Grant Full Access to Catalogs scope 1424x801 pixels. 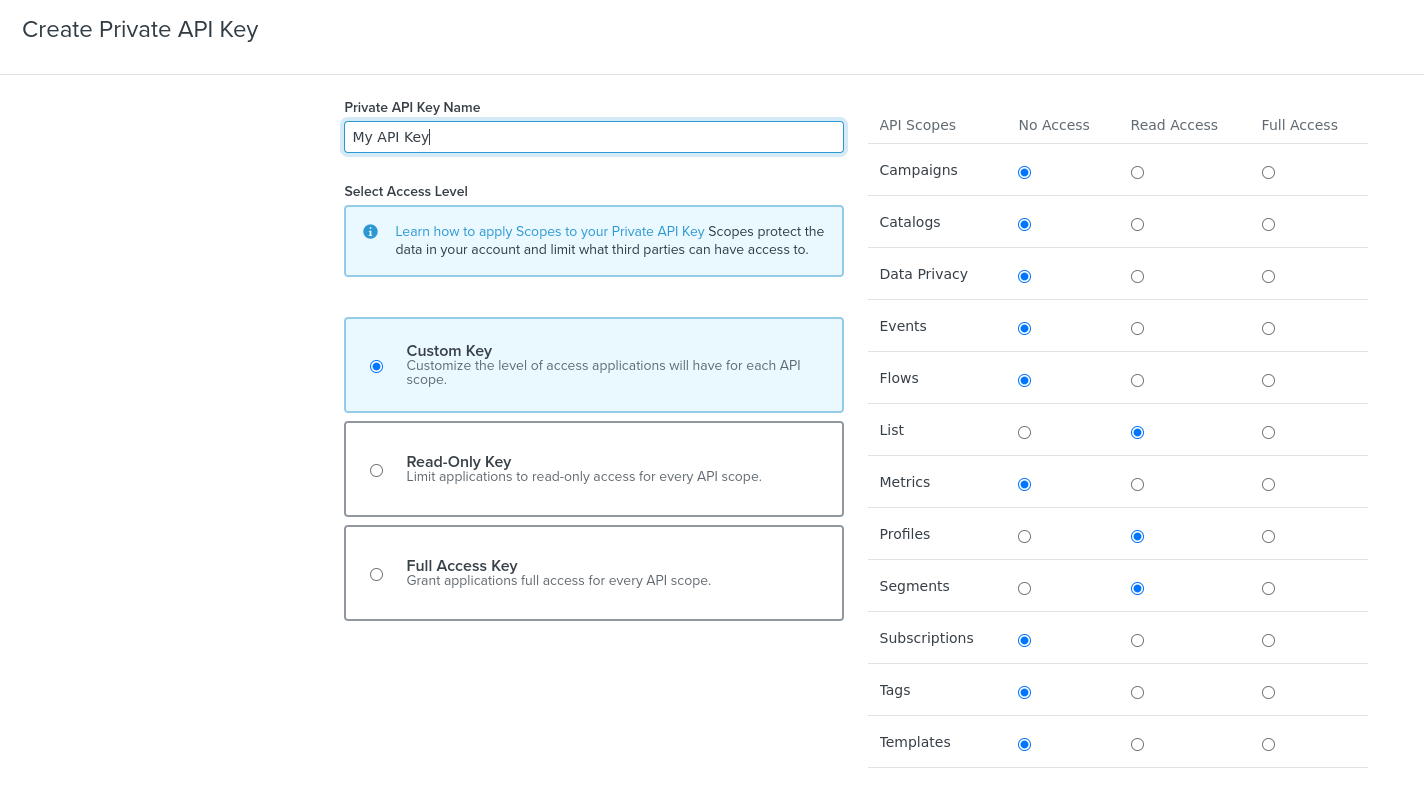coord(1268,224)
